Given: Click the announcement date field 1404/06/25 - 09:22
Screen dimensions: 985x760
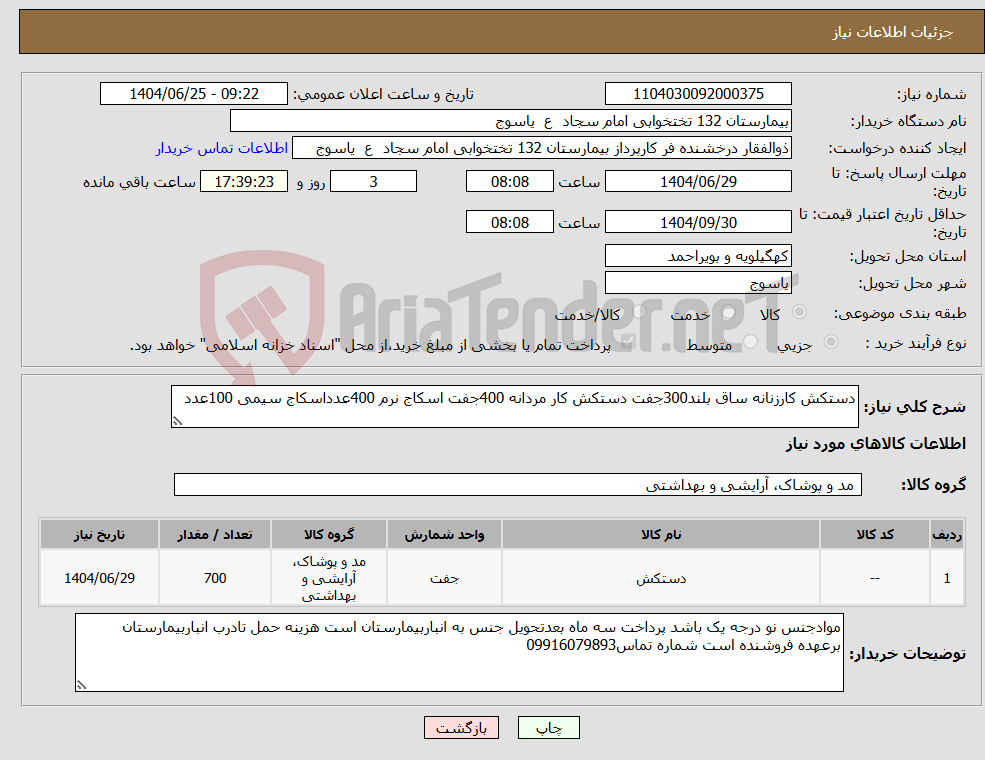Looking at the screenshot, I should click(x=193, y=94).
